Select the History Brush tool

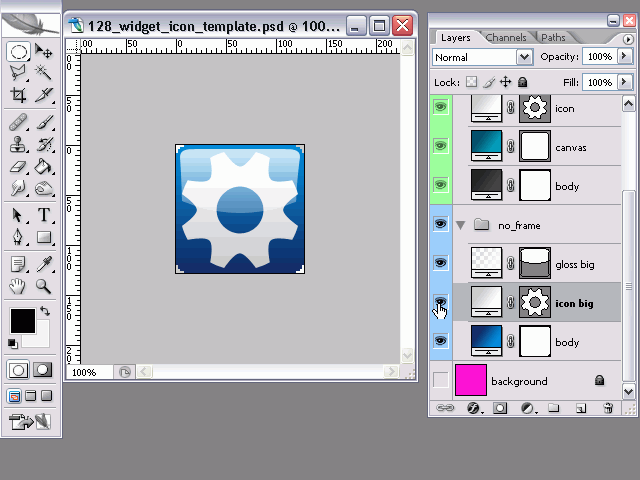pyautogui.click(x=43, y=144)
